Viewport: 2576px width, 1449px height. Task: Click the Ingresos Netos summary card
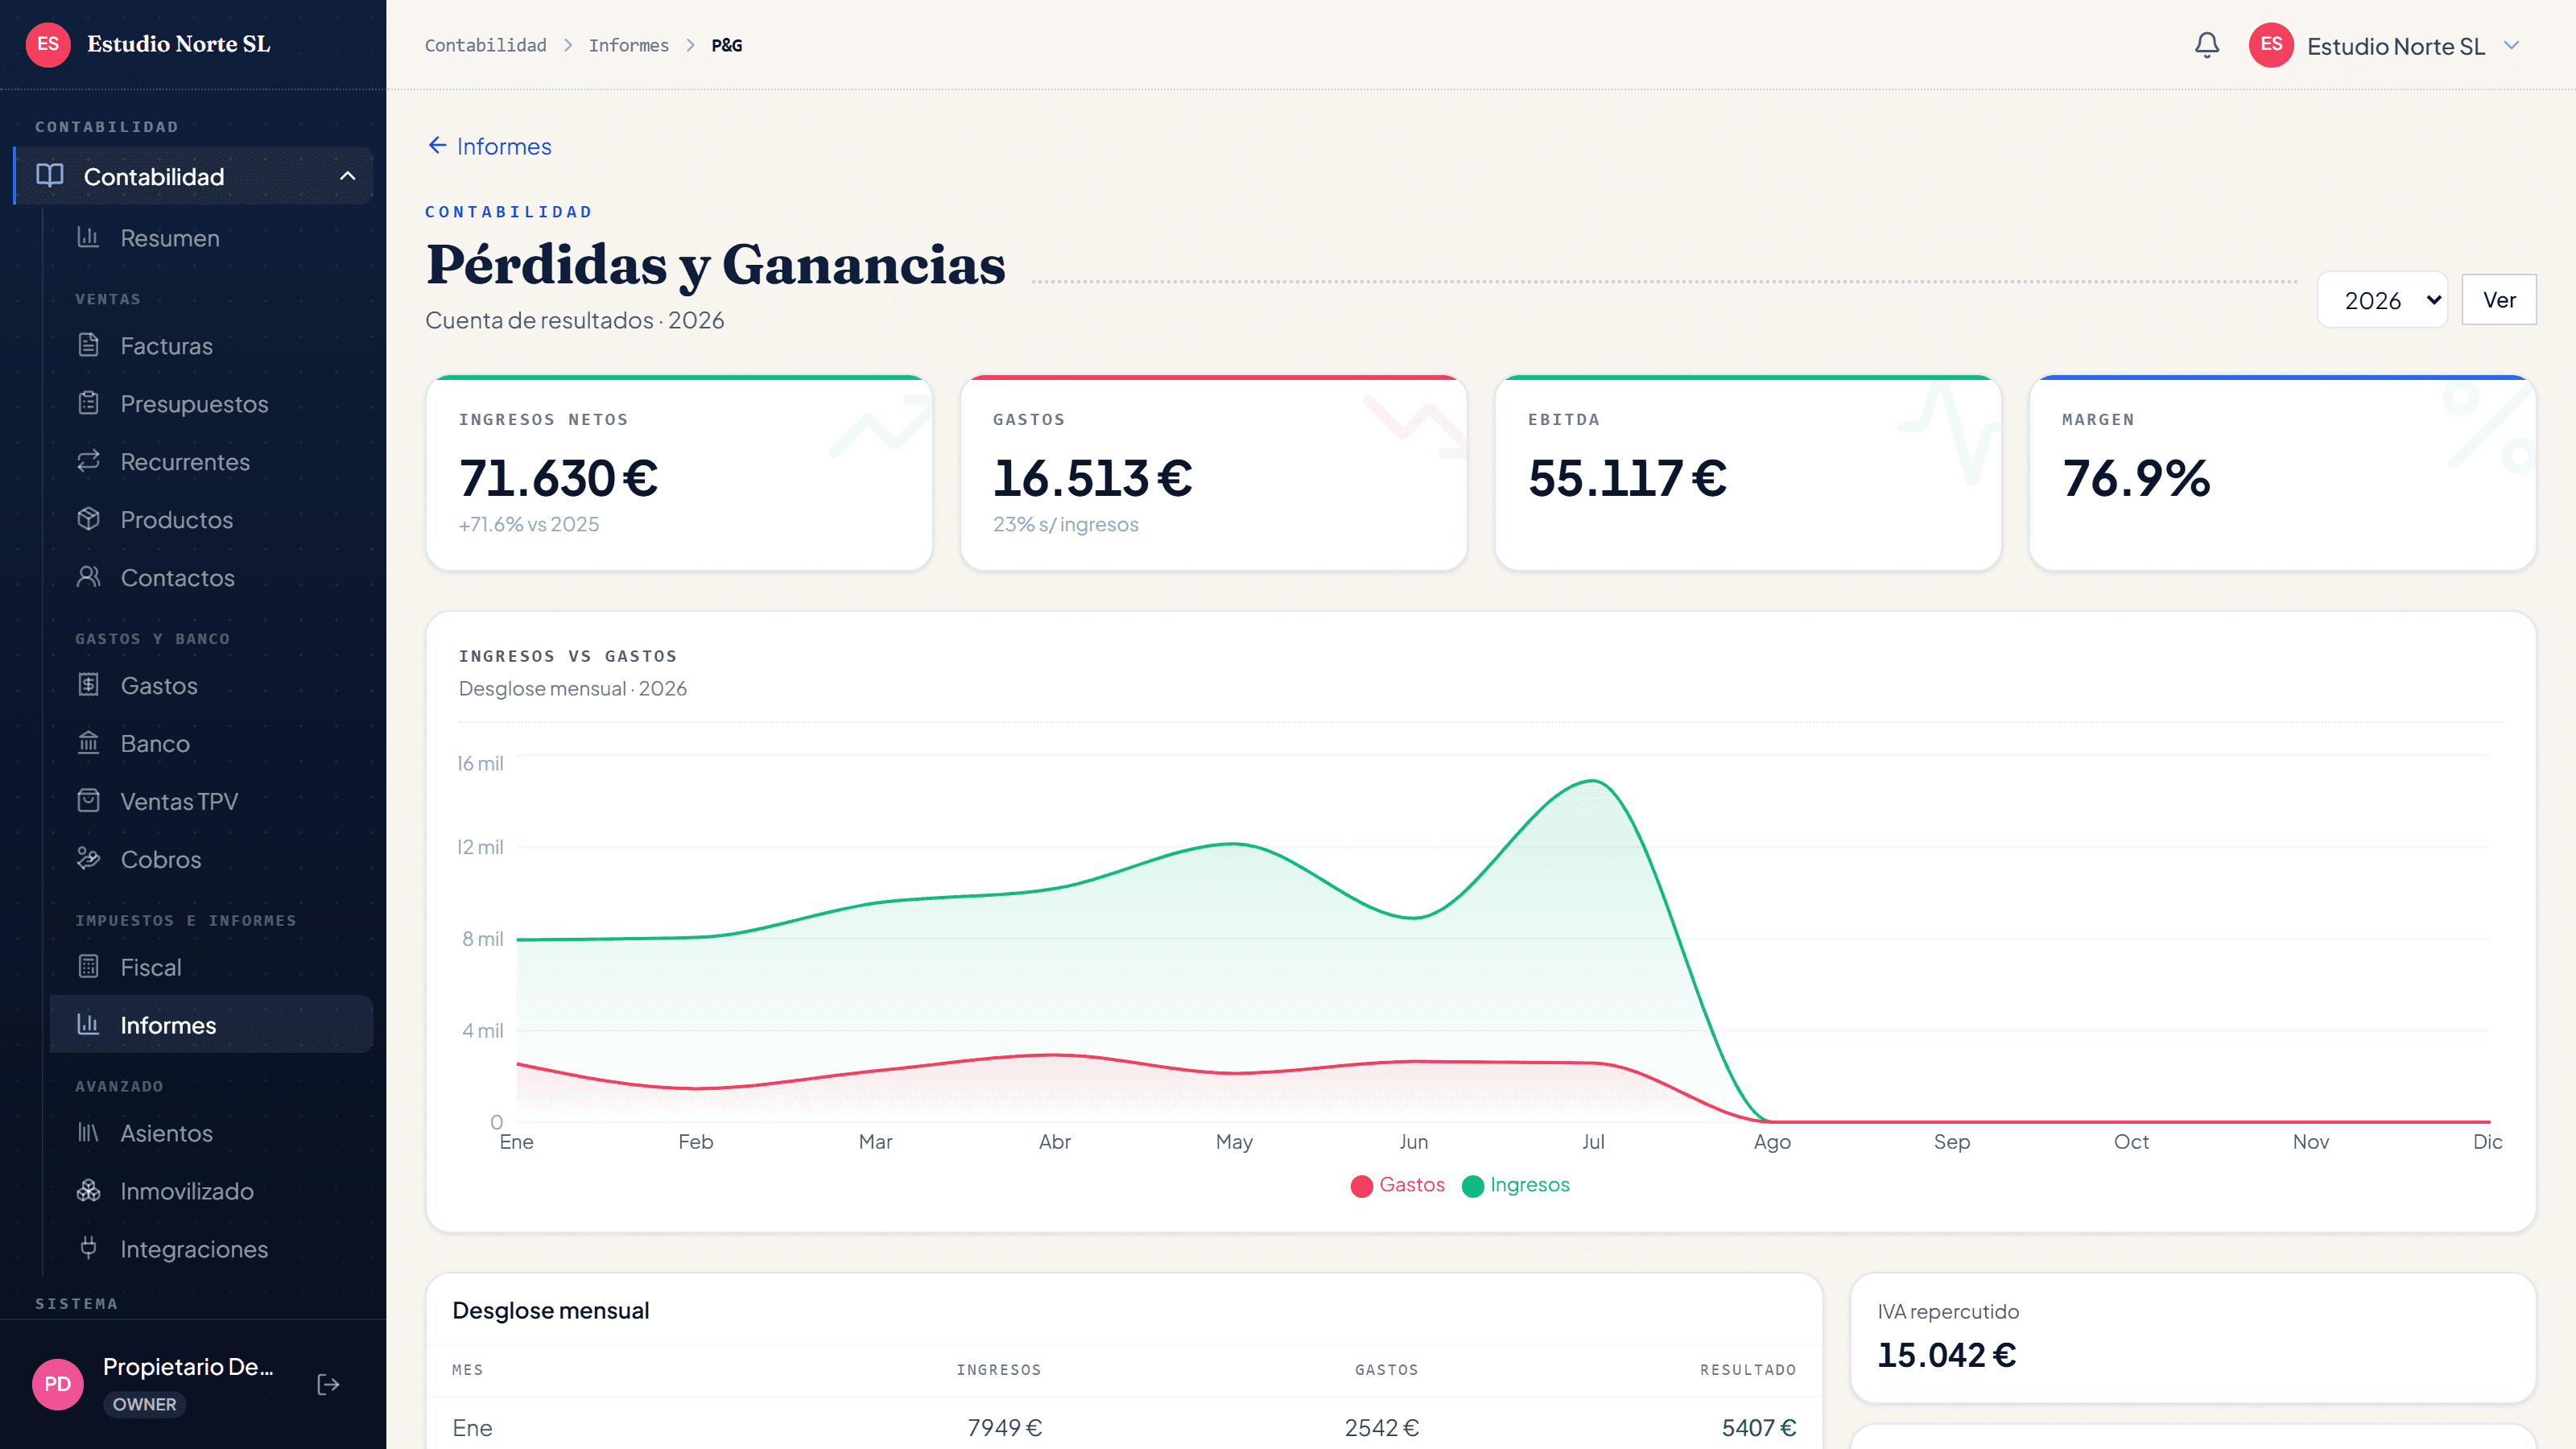[x=679, y=473]
